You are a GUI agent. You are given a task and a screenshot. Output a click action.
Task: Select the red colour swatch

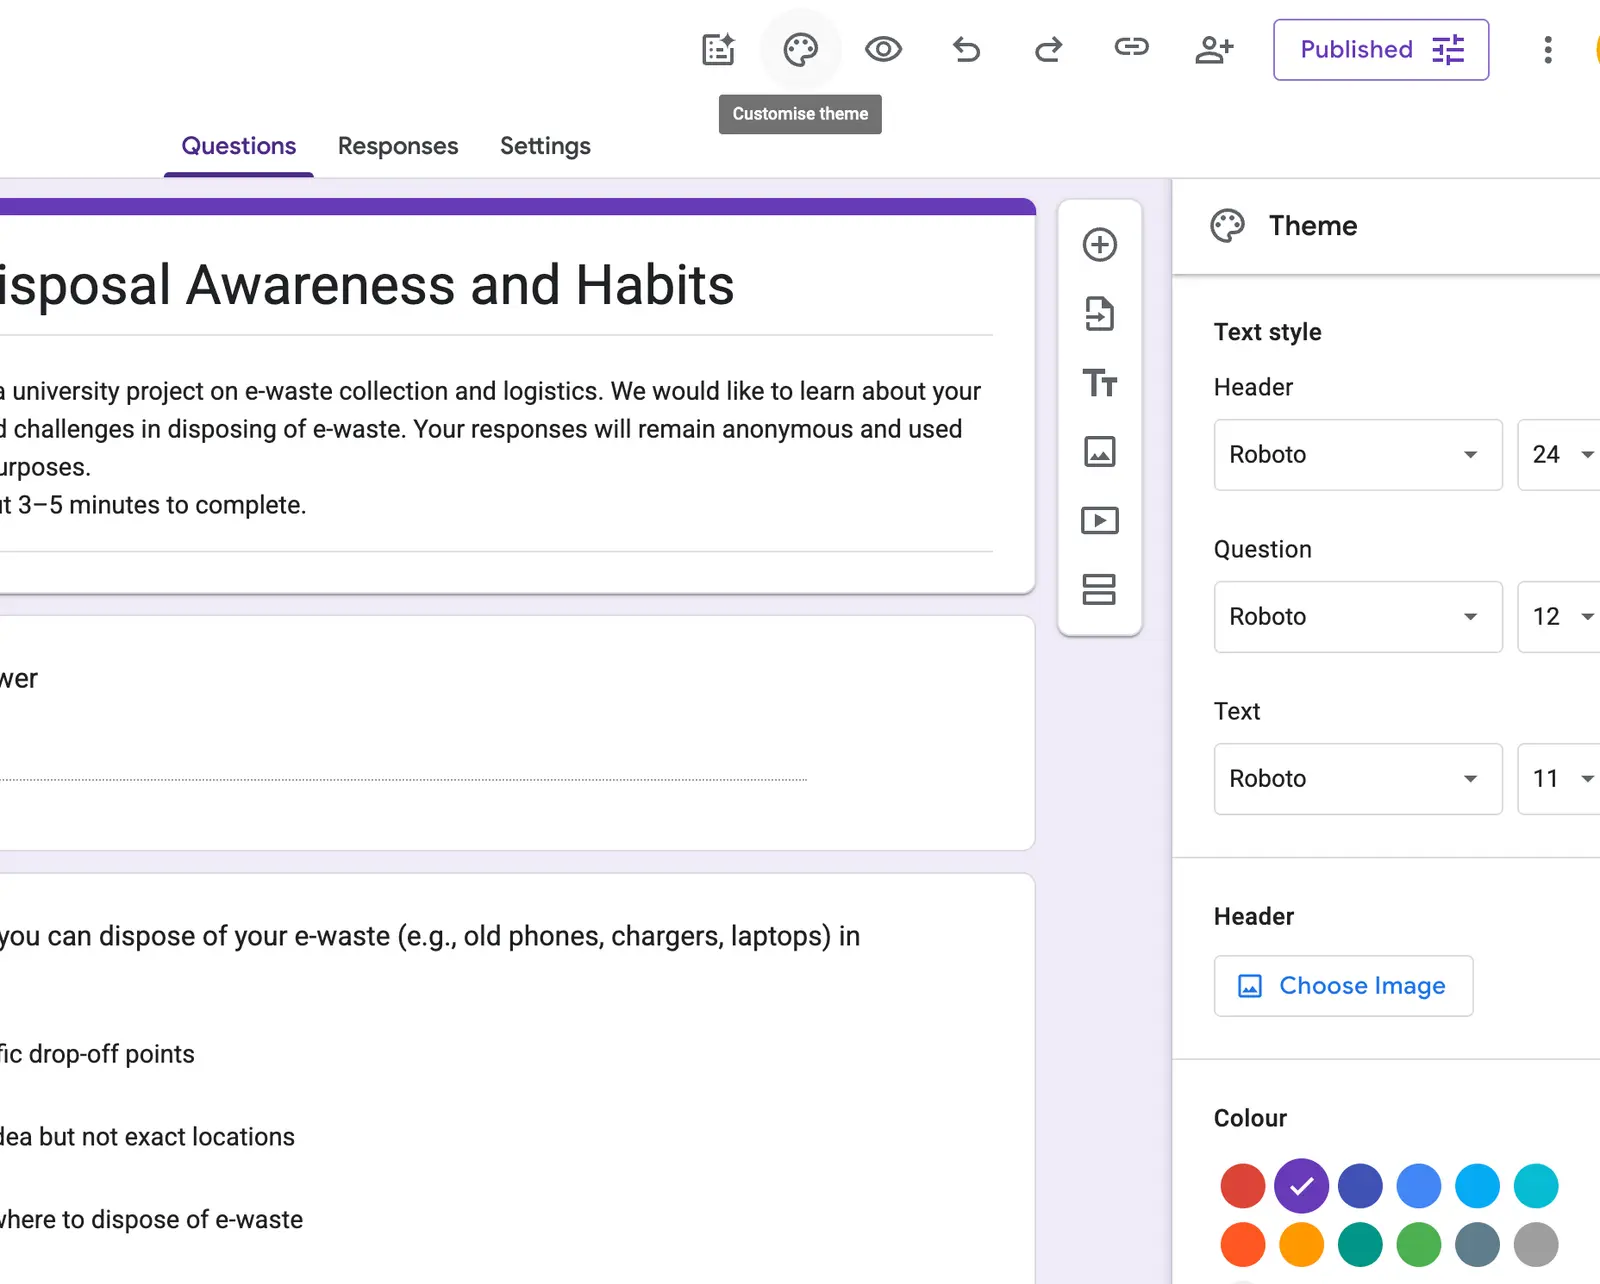tap(1243, 1187)
